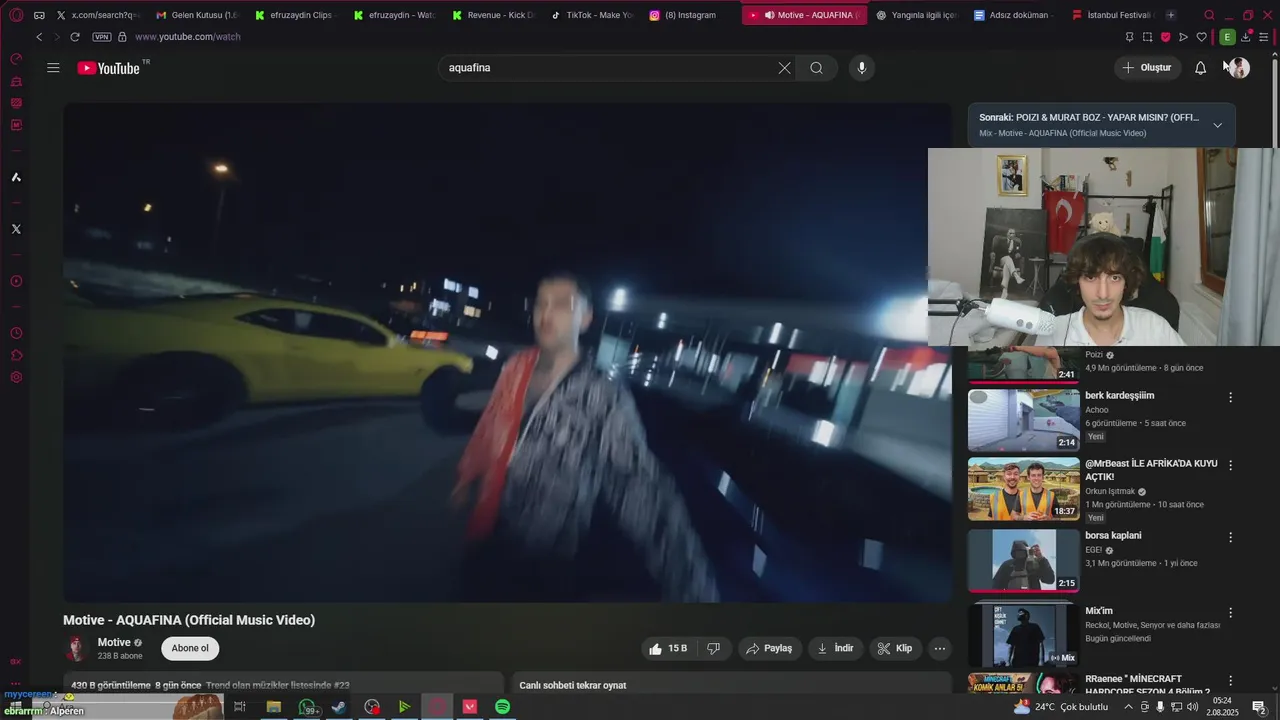Play the MrBeast AFRİKA'DA KUYU thumbnail
This screenshot has width=1280, height=720.
pyautogui.click(x=1024, y=489)
